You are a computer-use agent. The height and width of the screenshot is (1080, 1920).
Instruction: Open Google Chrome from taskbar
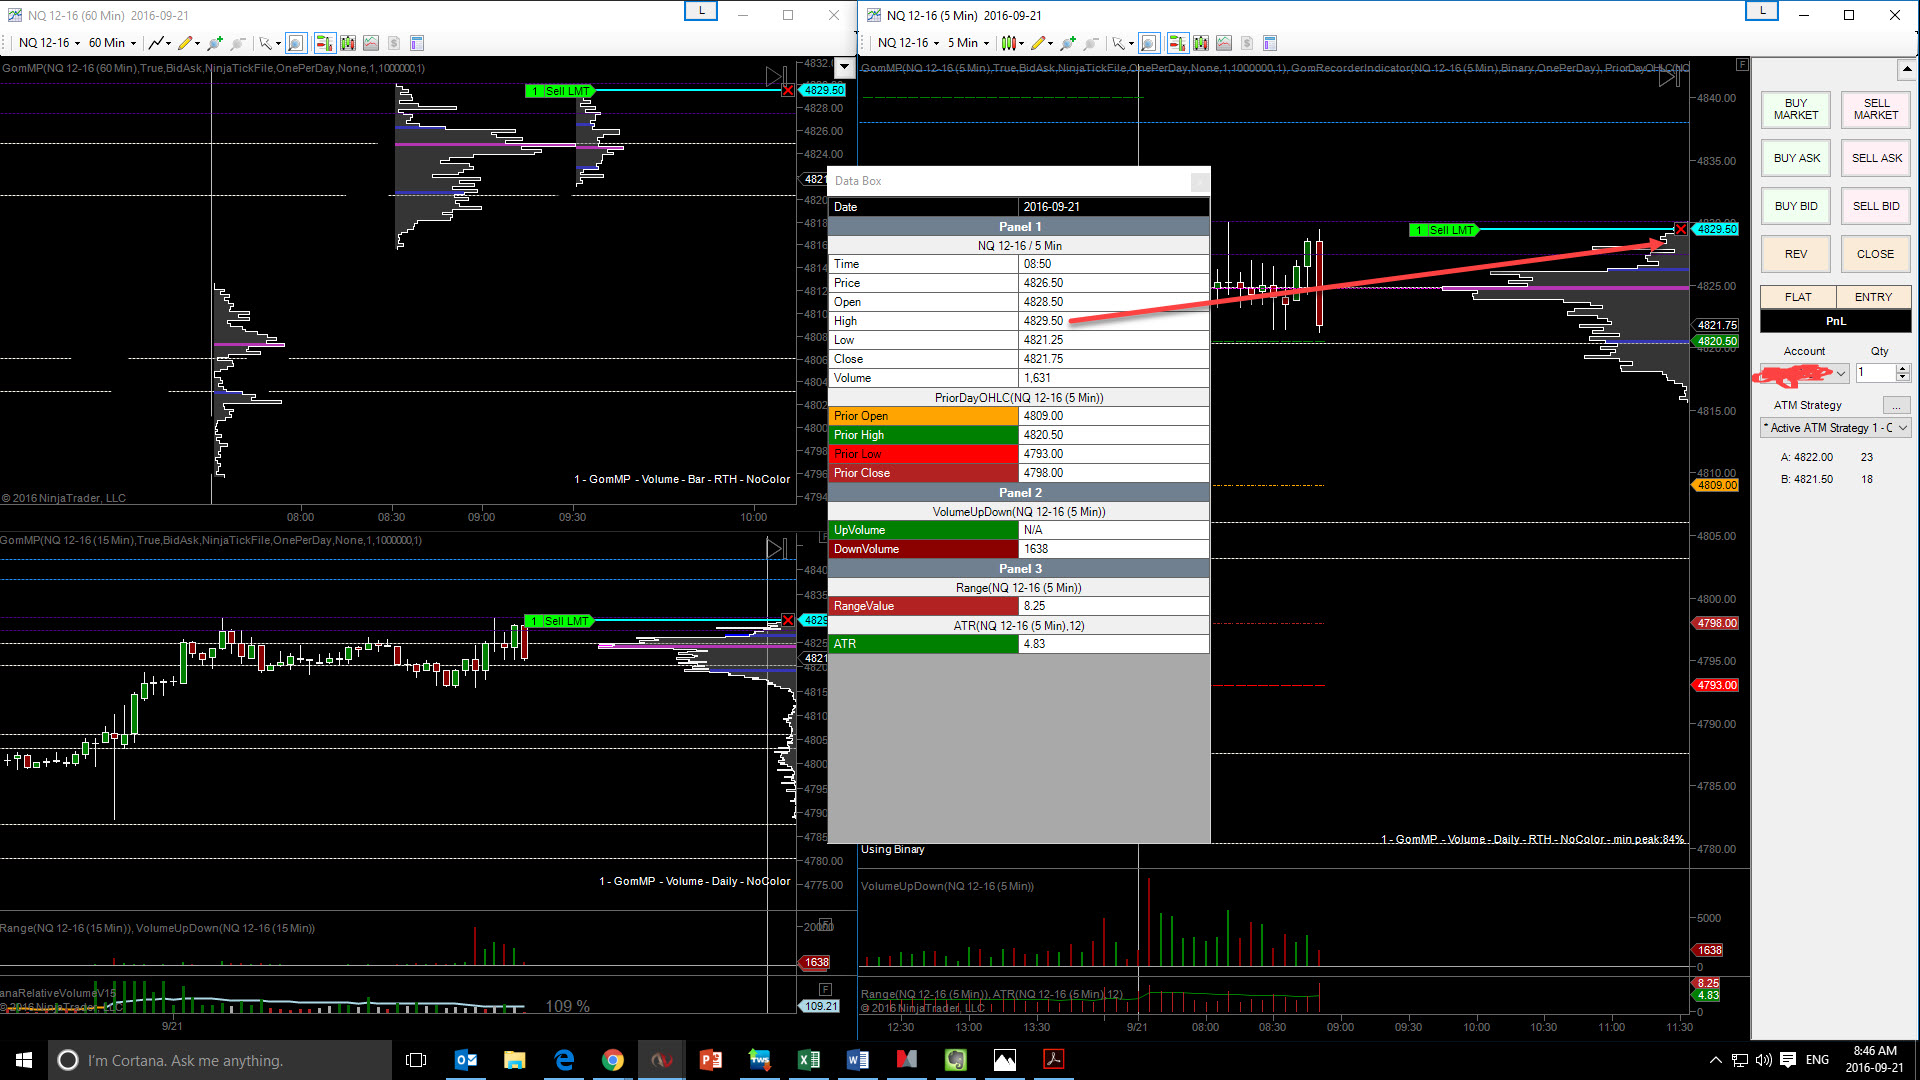[x=613, y=1060]
